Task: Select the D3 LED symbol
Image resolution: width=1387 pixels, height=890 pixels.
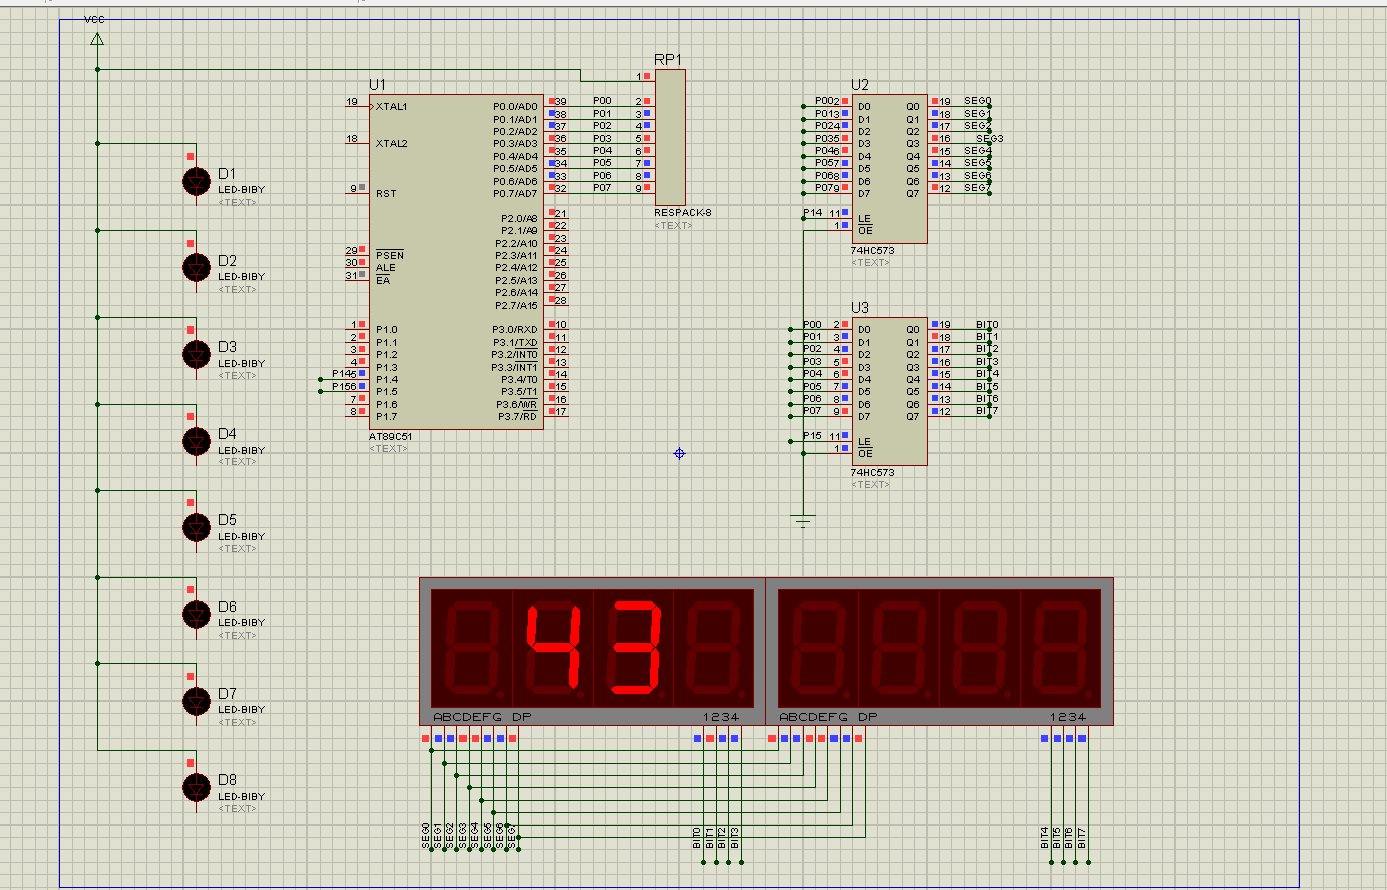Action: click(197, 354)
